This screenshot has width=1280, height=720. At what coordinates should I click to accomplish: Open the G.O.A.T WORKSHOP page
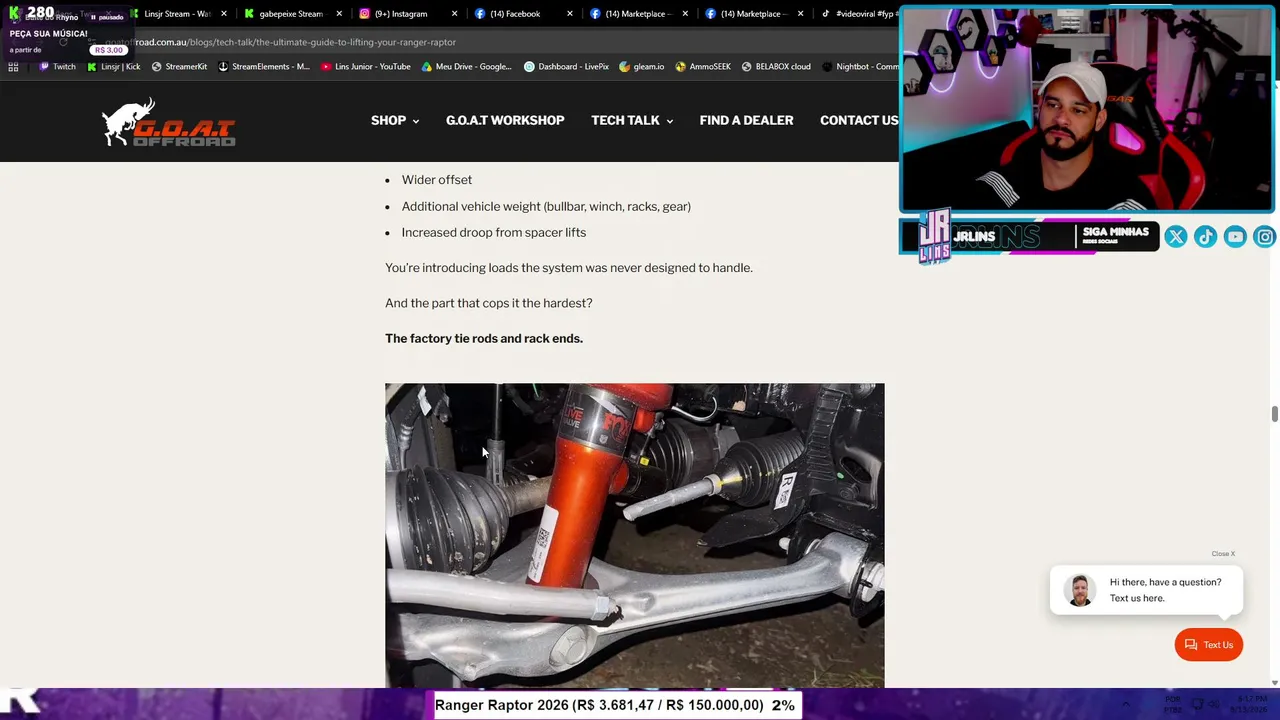pos(505,121)
